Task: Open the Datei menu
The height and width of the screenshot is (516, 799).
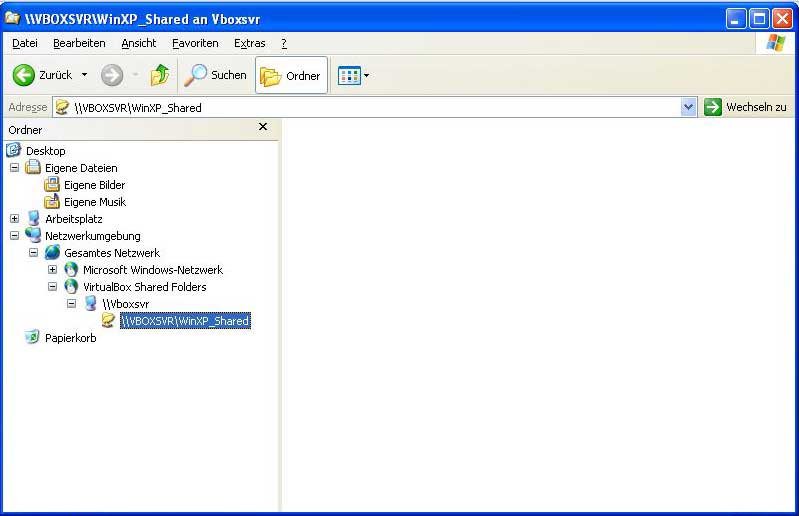Action: tap(24, 43)
